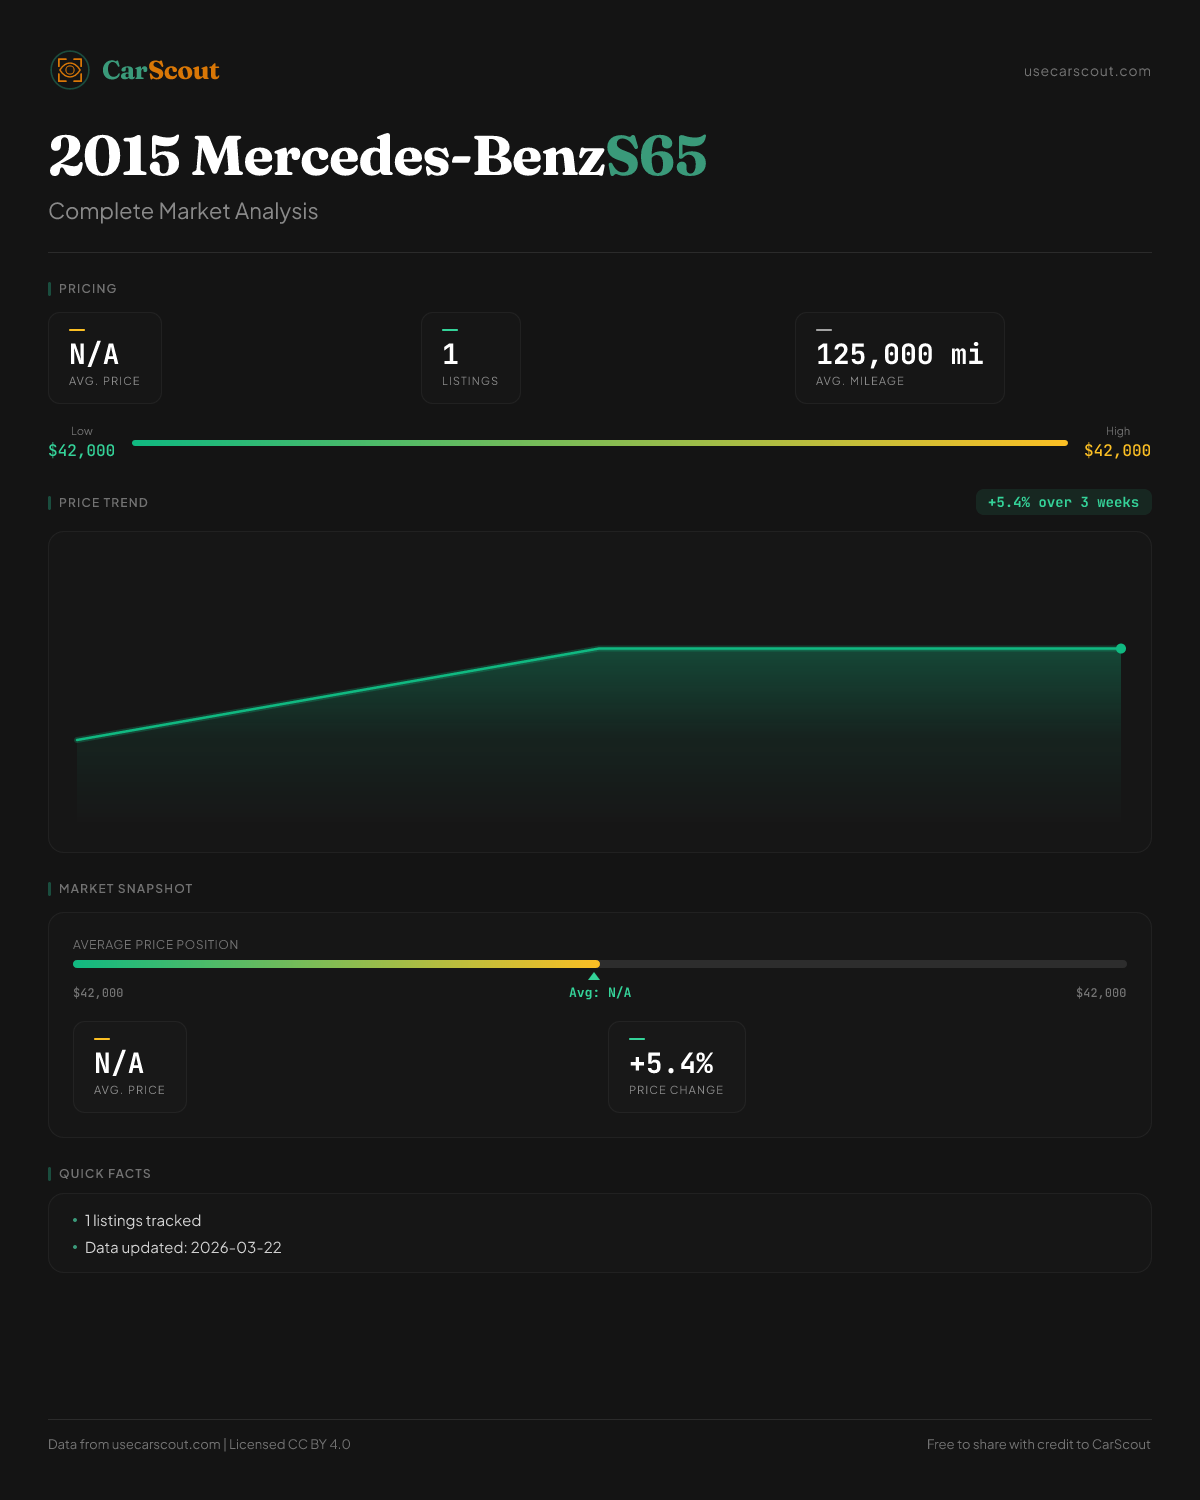Click the +5.4% over 3 weeks badge

coord(1063,502)
